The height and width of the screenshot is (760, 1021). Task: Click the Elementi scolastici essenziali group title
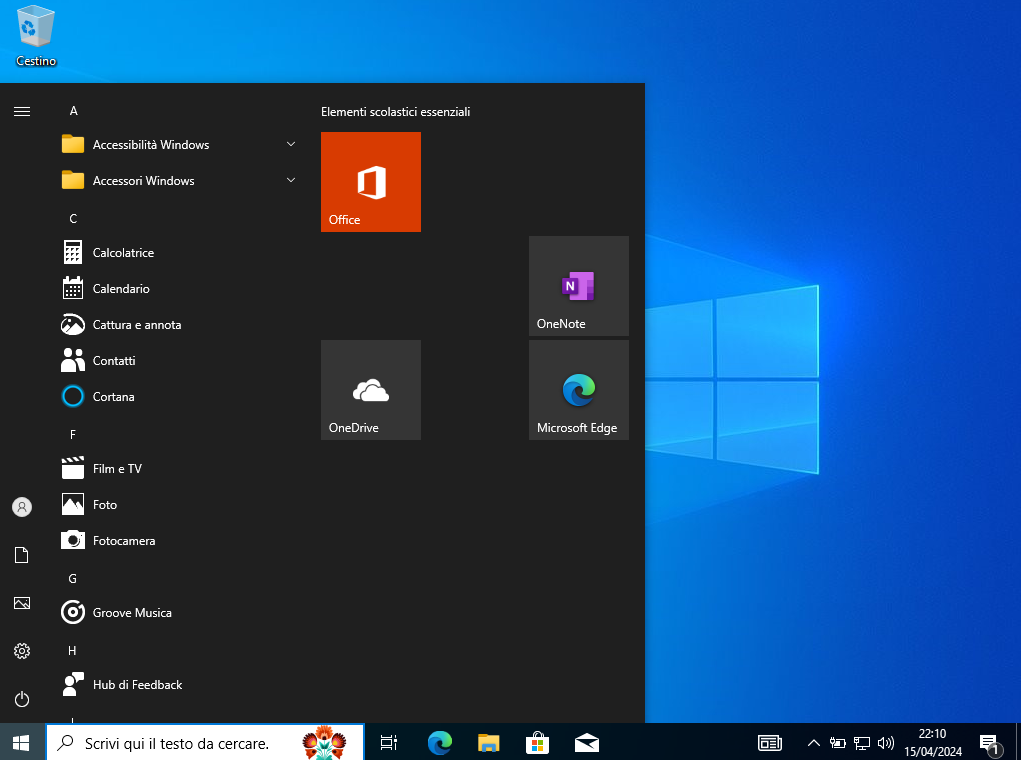[395, 112]
